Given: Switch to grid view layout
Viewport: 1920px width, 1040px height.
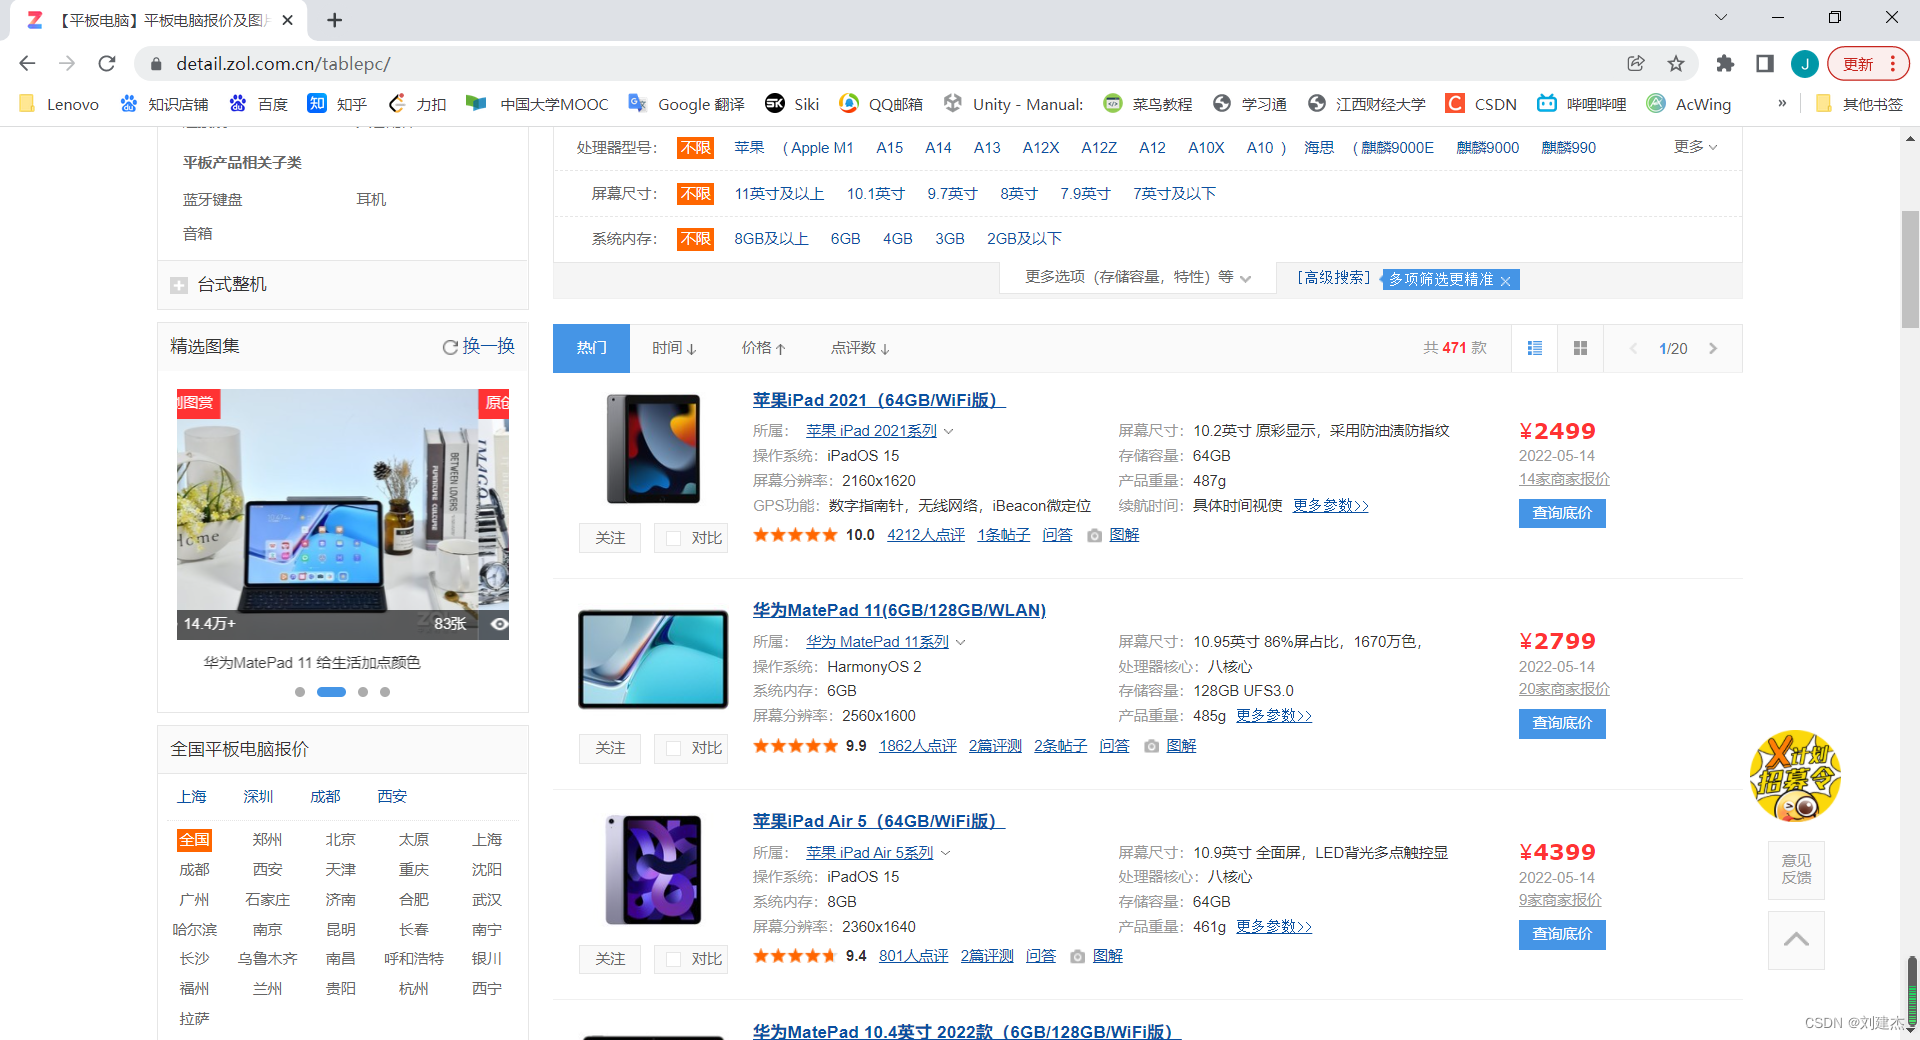Looking at the screenshot, I should 1580,348.
